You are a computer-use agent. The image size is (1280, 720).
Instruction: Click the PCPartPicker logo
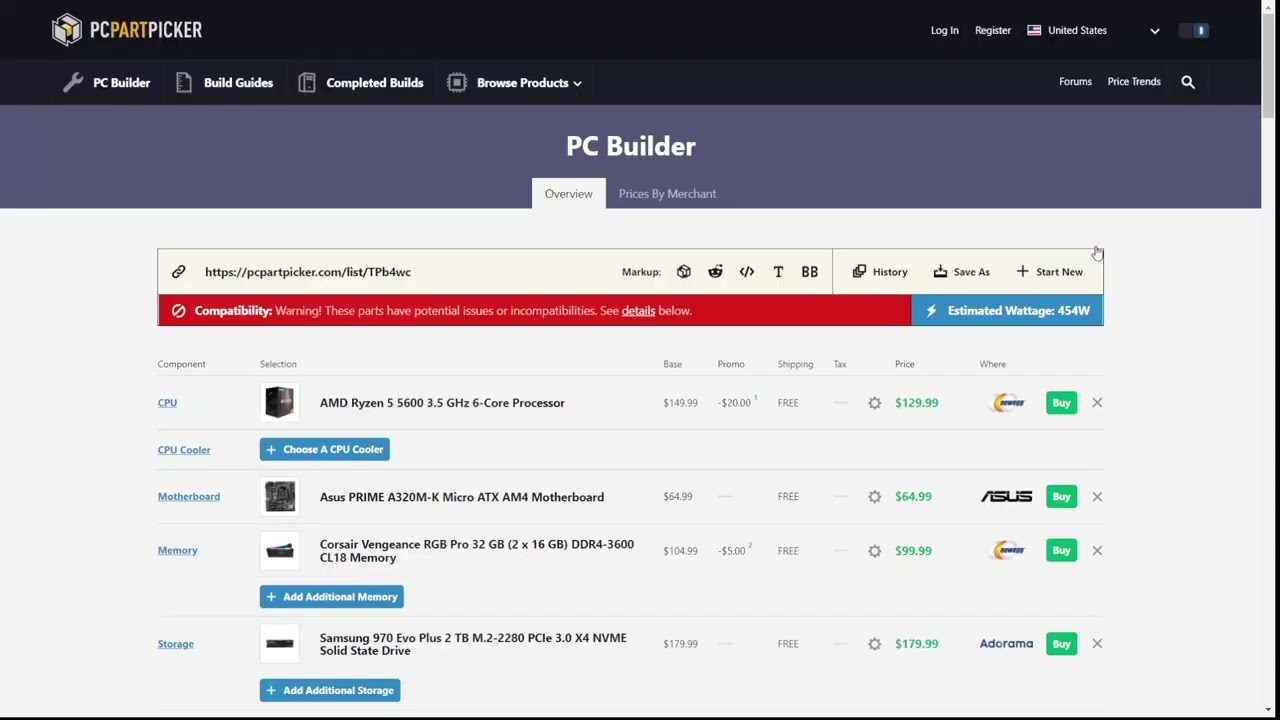127,30
